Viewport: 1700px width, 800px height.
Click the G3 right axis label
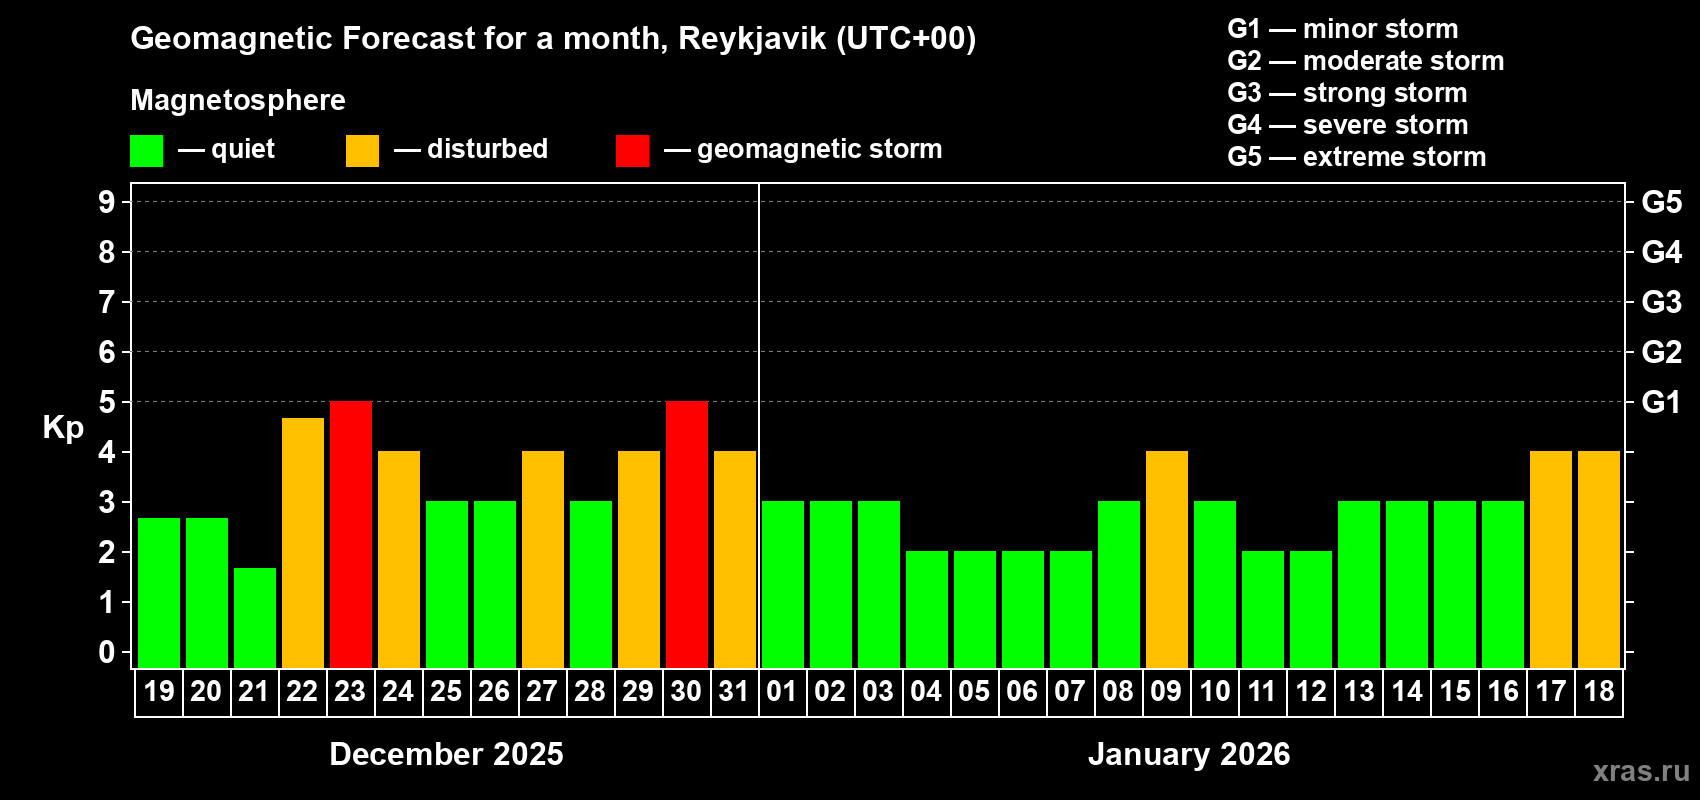pyautogui.click(x=1662, y=302)
